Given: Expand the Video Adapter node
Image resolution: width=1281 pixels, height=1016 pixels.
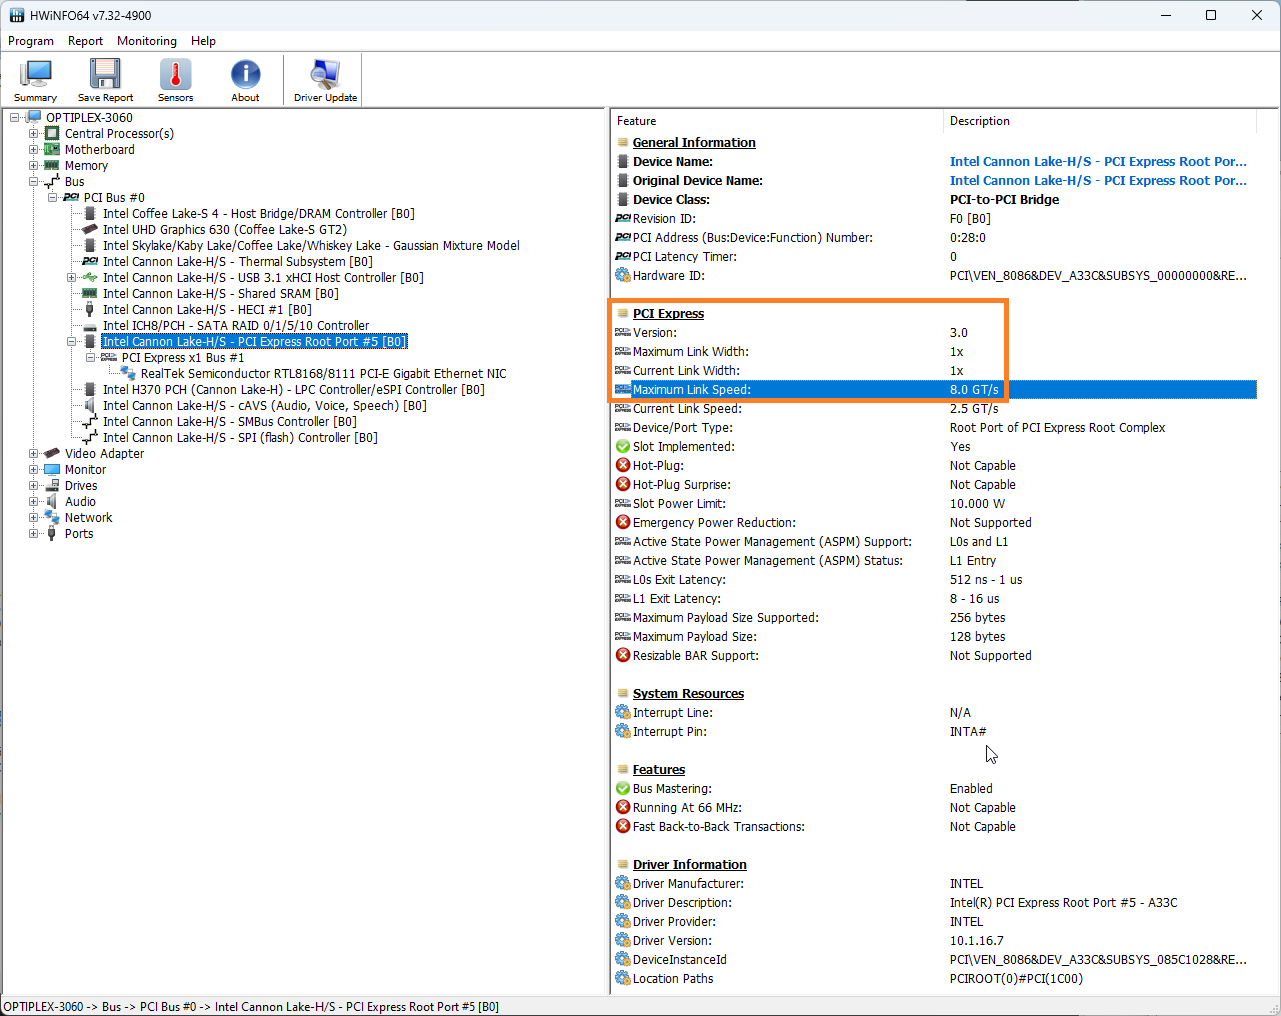Looking at the screenshot, I should click(34, 453).
